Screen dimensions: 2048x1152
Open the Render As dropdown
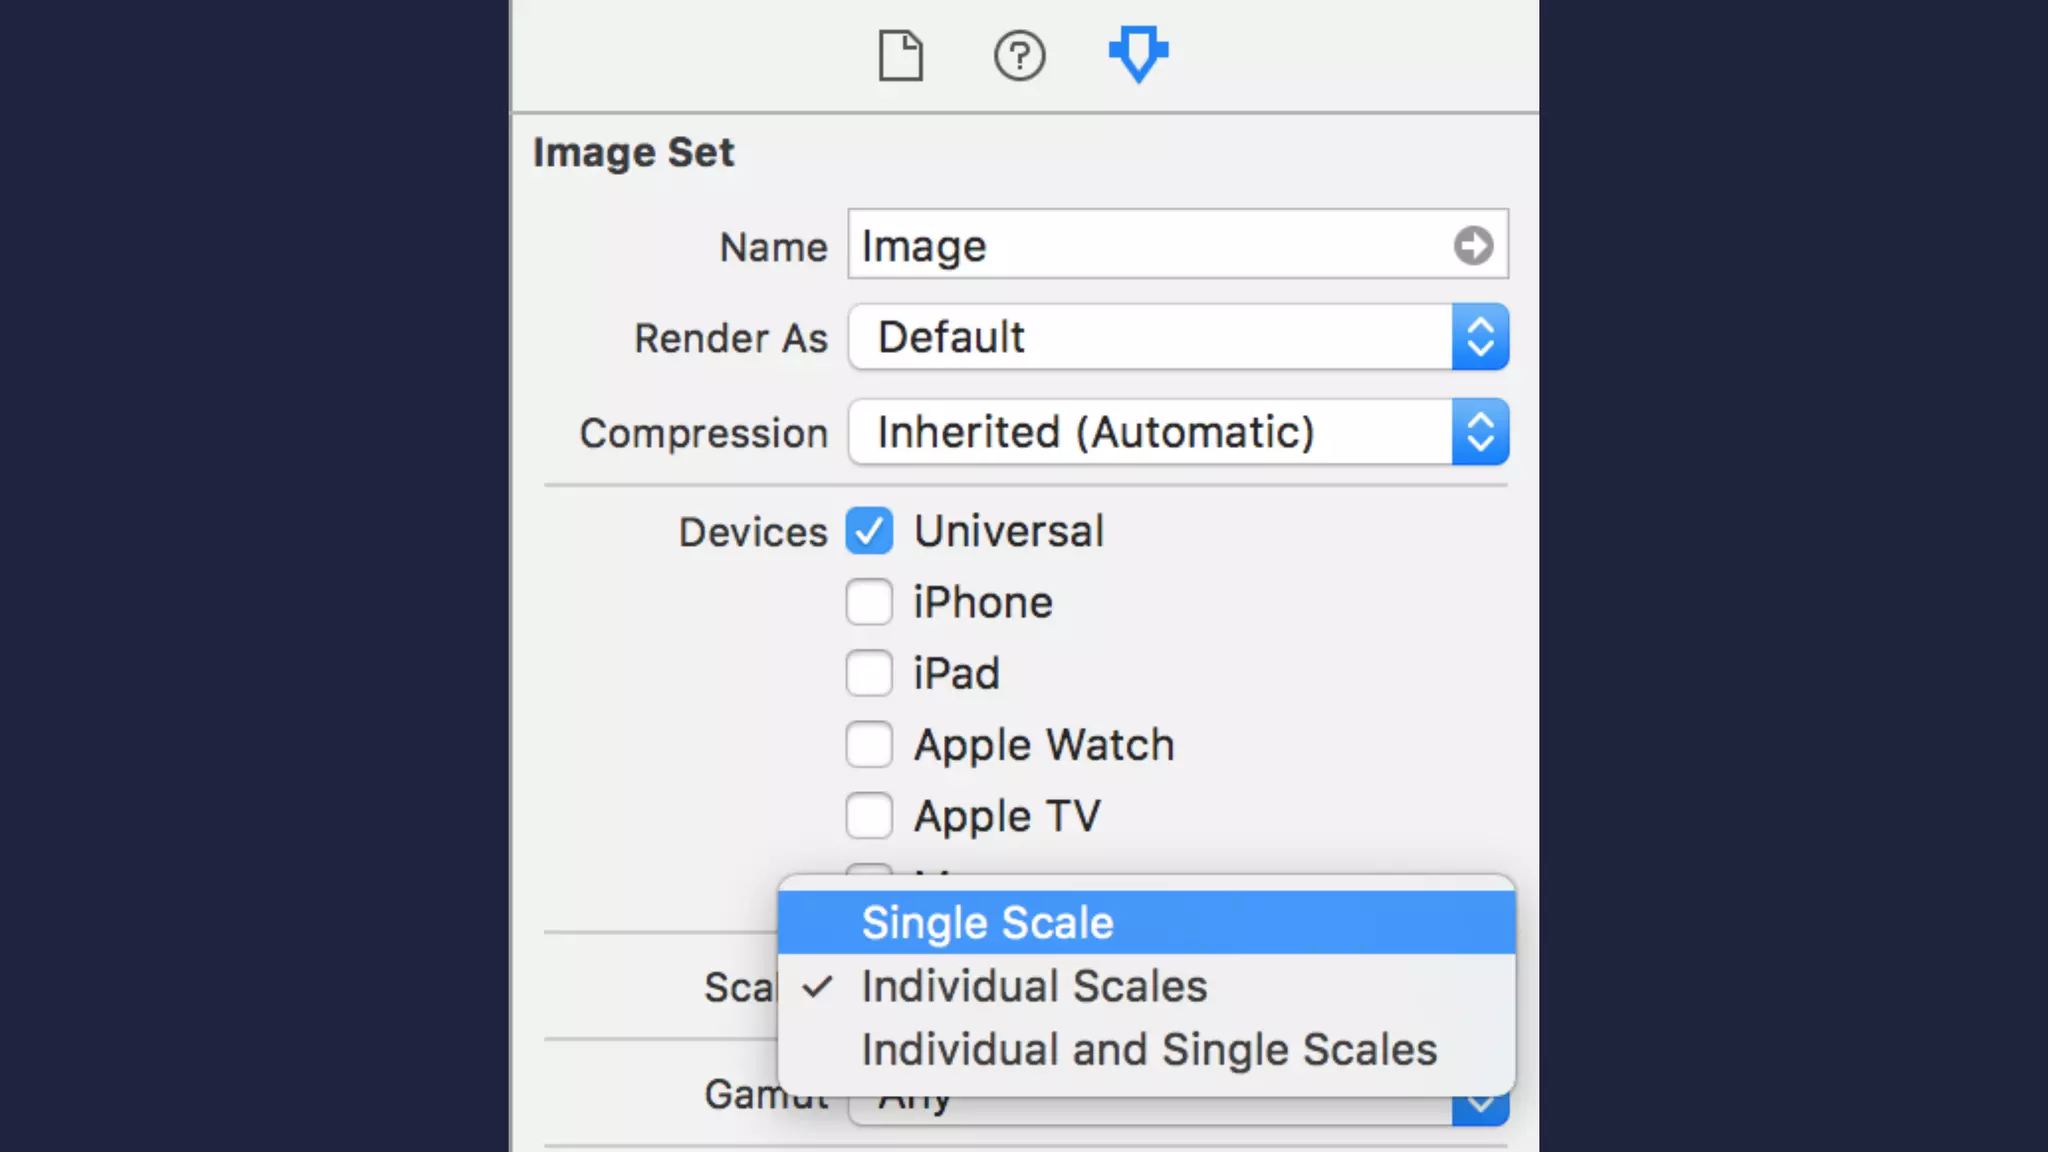pyautogui.click(x=1178, y=337)
